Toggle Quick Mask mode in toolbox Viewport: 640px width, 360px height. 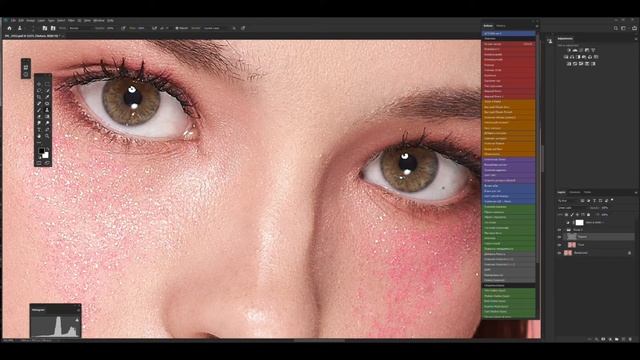39,162
